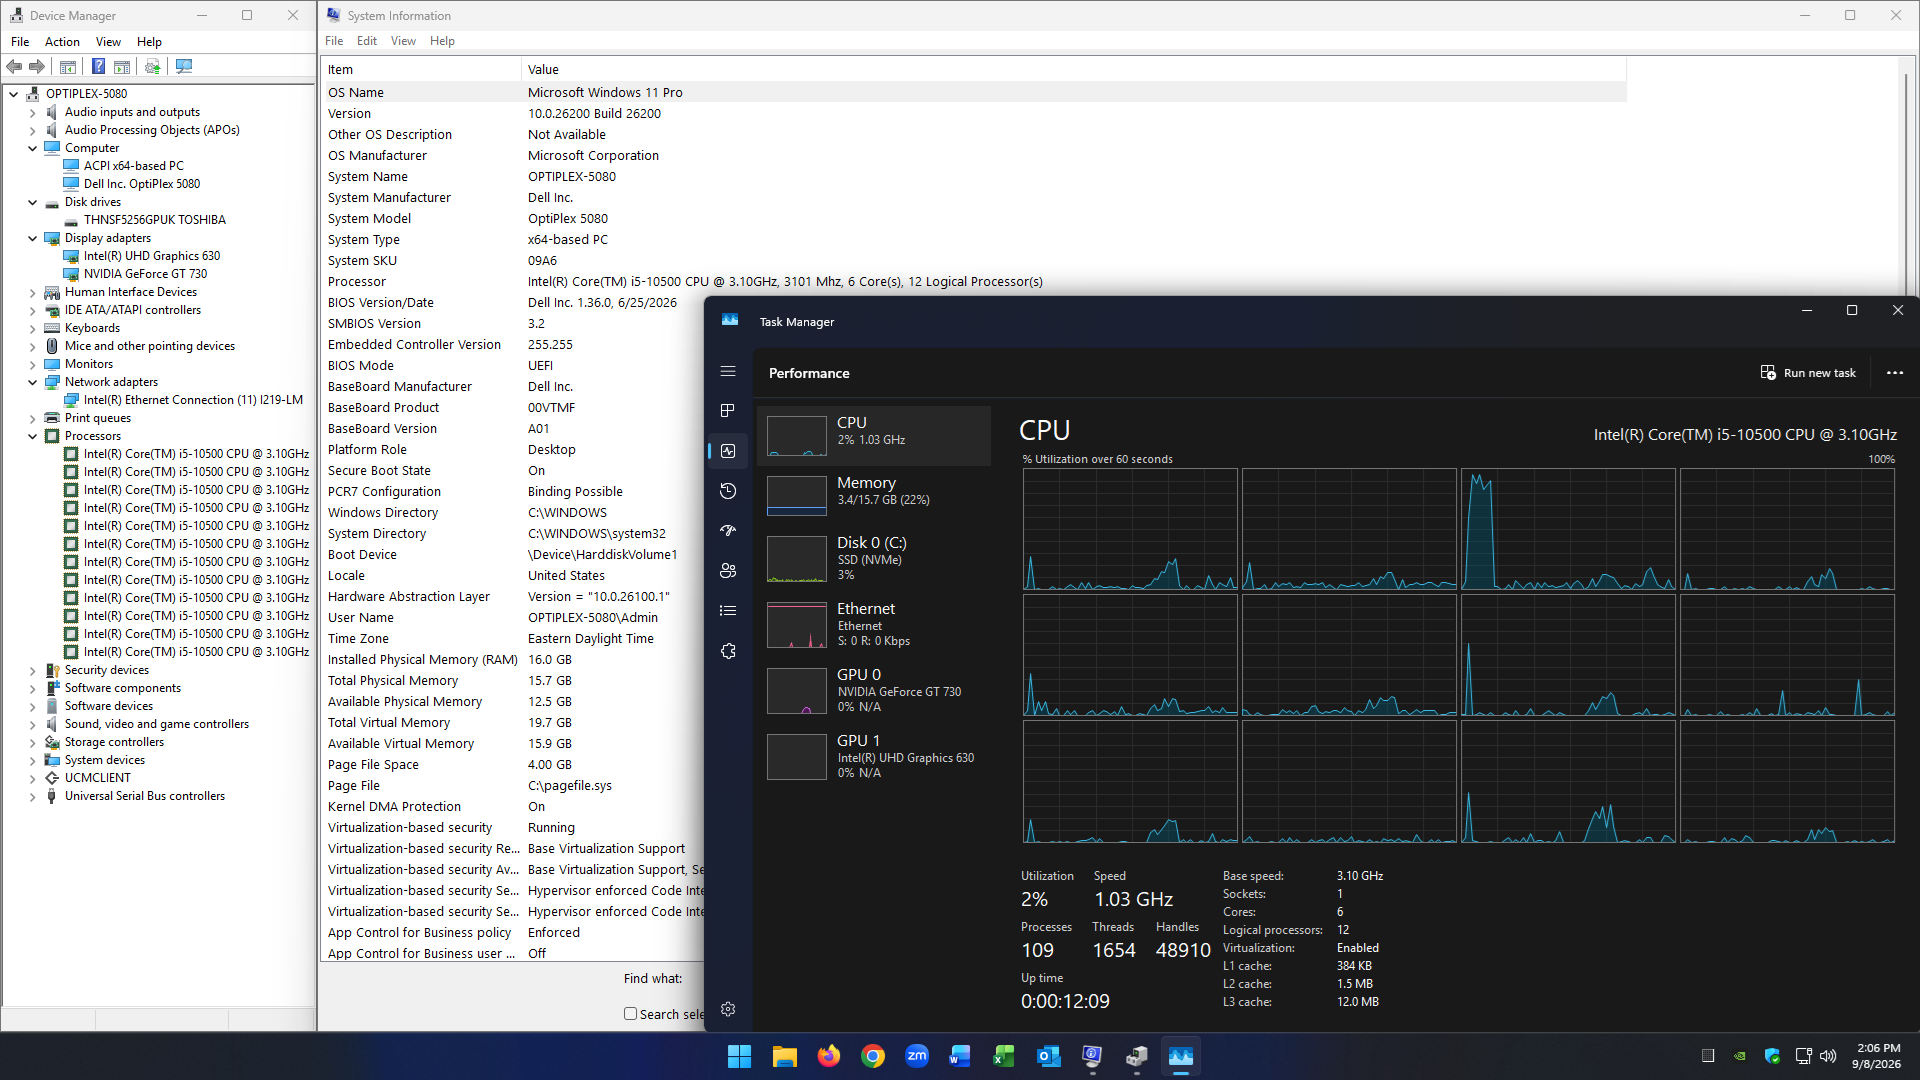Expand the Keyboards node
Screen dimensions: 1920x1080
coord(32,328)
